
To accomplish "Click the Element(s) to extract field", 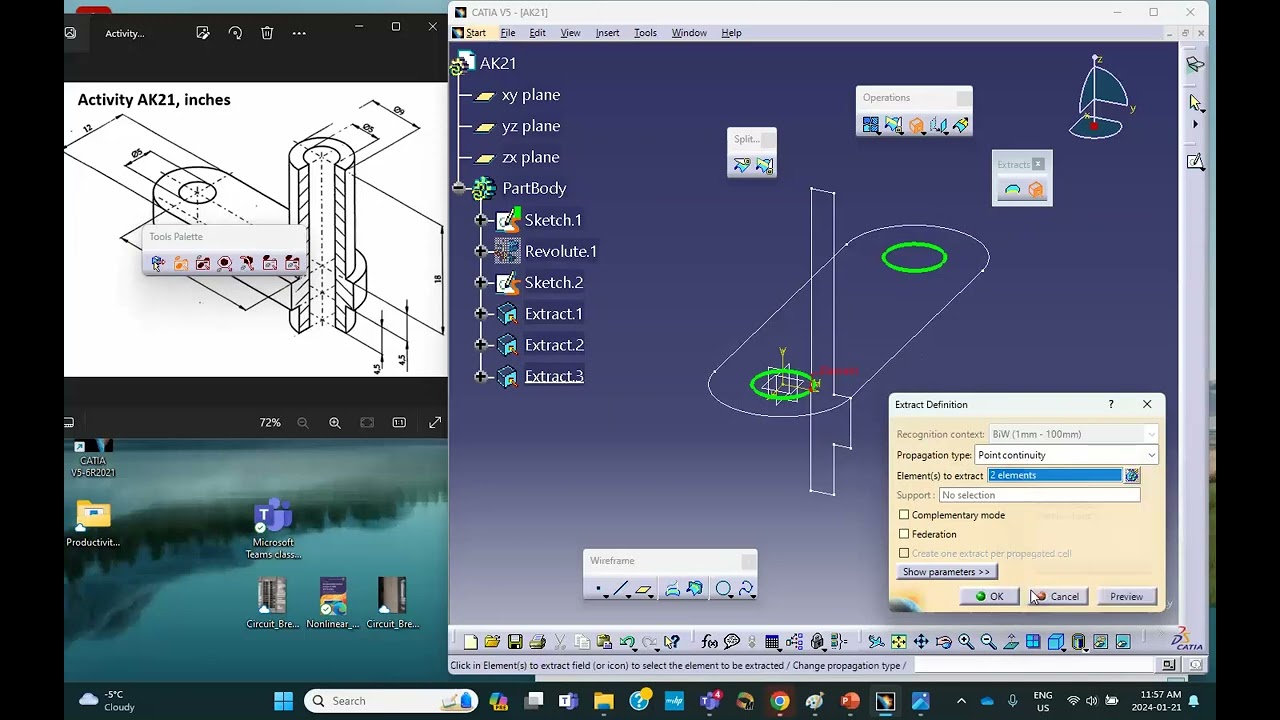I will pyautogui.click(x=1055, y=476).
